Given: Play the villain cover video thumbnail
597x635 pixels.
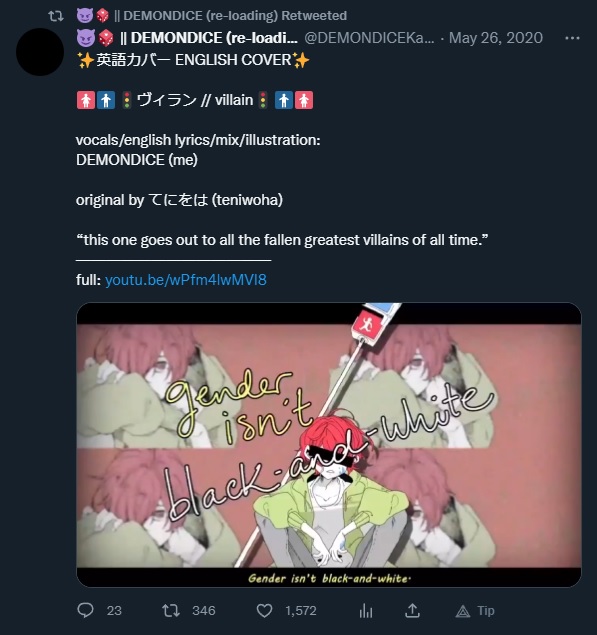Looking at the screenshot, I should [329, 445].
